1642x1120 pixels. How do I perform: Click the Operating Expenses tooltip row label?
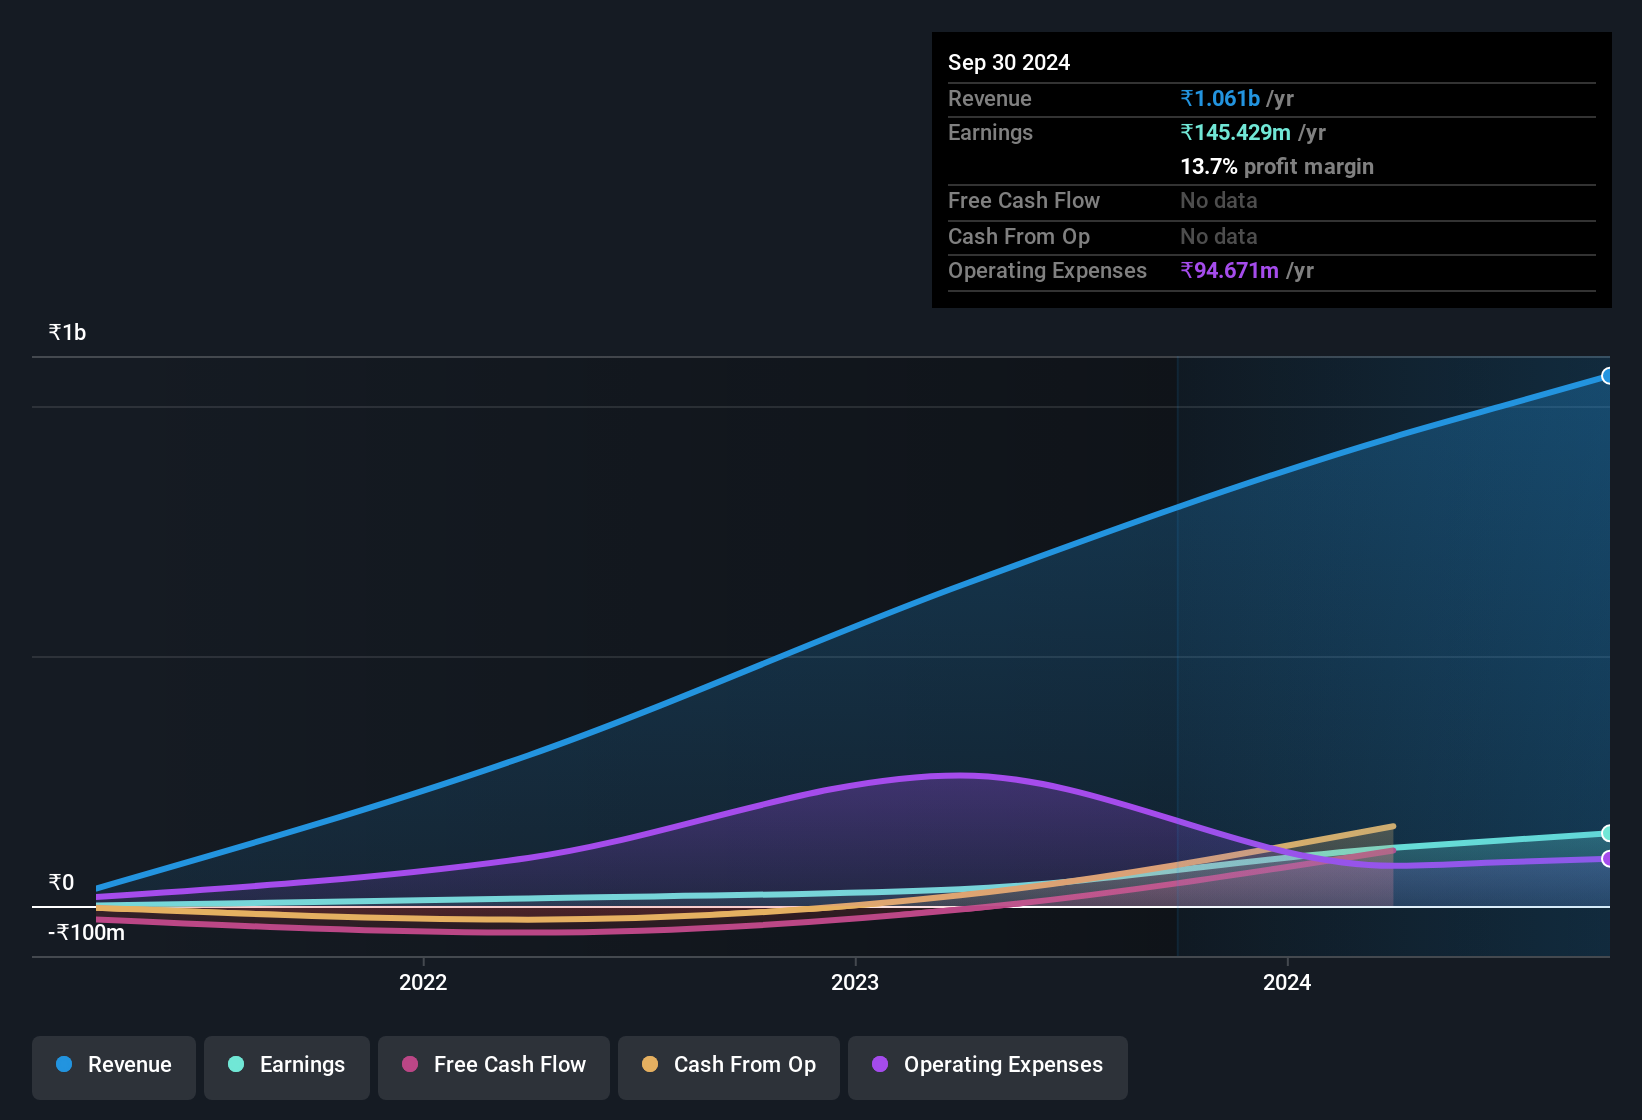[x=1047, y=270]
